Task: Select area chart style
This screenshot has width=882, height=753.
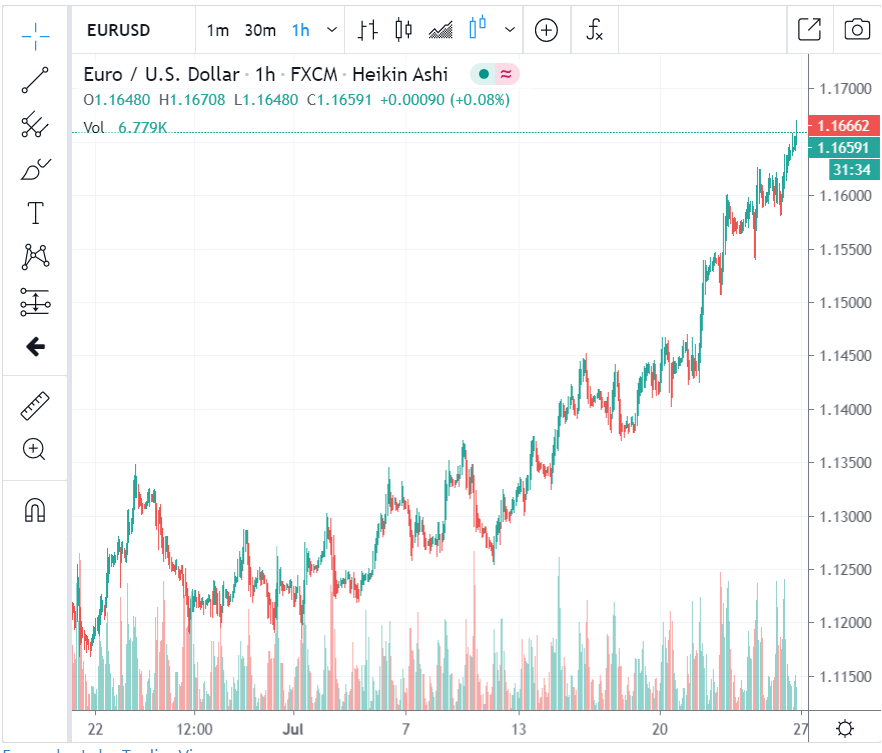Action: click(x=440, y=30)
